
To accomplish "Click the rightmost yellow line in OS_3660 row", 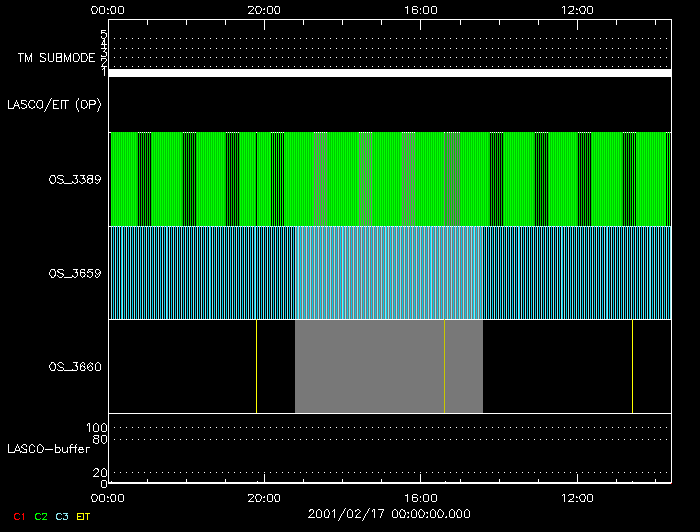I will click(632, 367).
